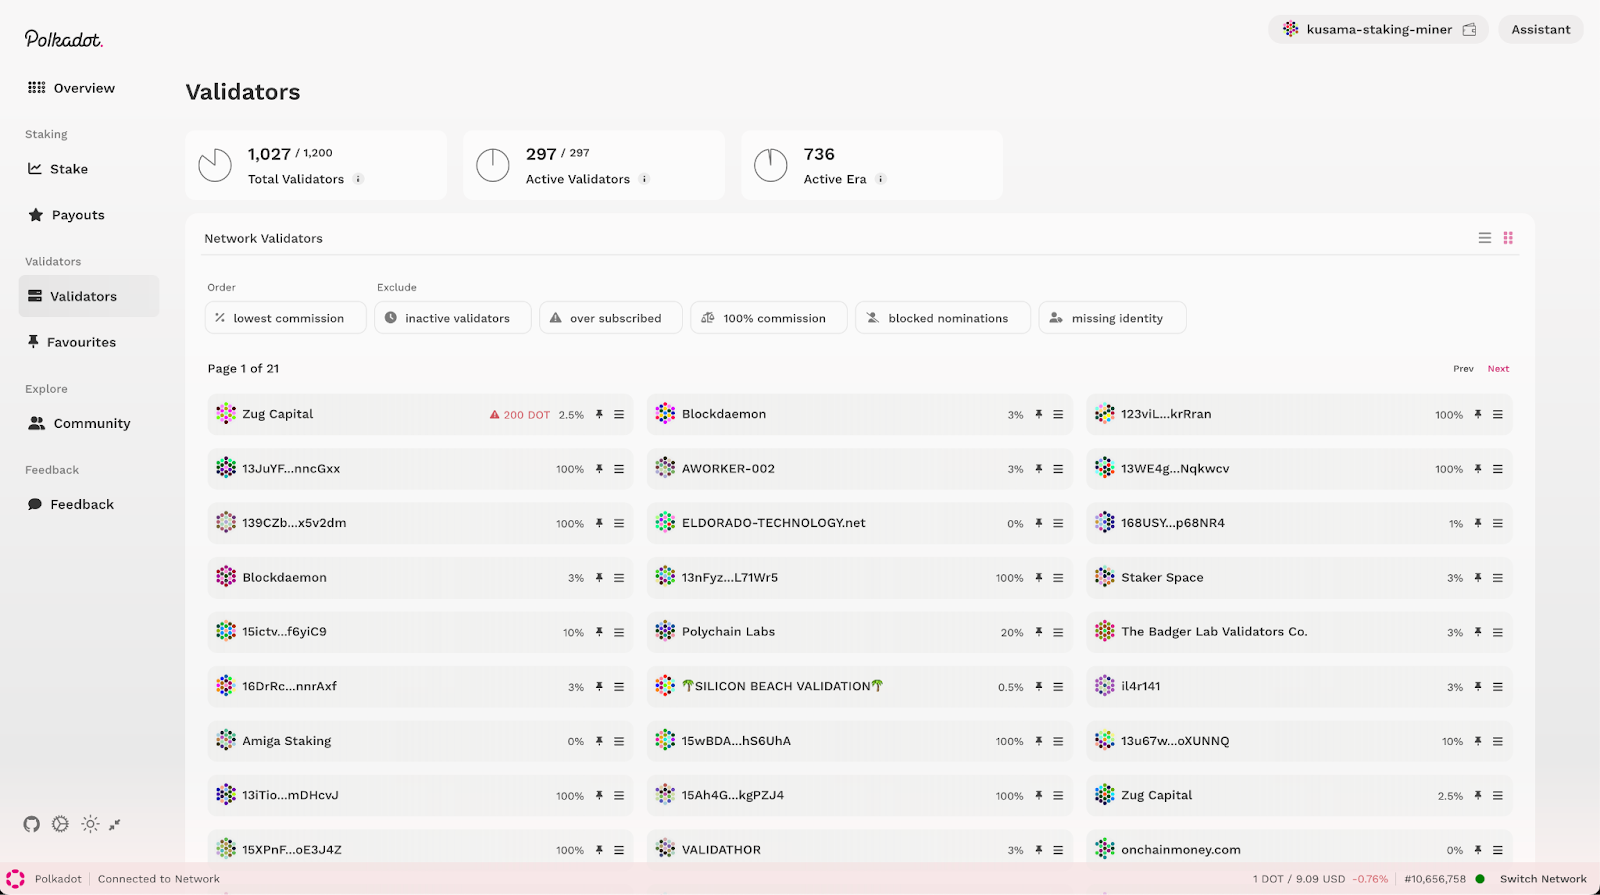Toggle exclude inactive validators filter

[x=452, y=318]
